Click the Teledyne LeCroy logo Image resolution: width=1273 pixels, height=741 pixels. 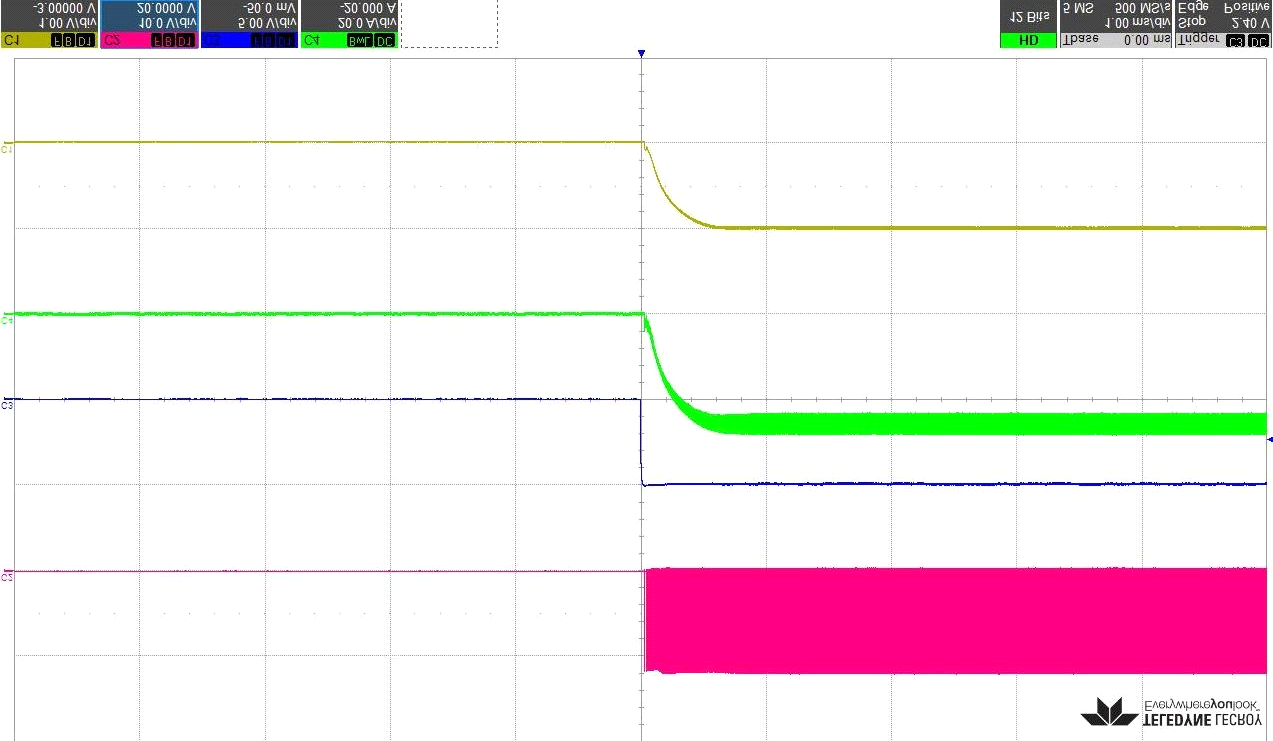pos(1171,711)
